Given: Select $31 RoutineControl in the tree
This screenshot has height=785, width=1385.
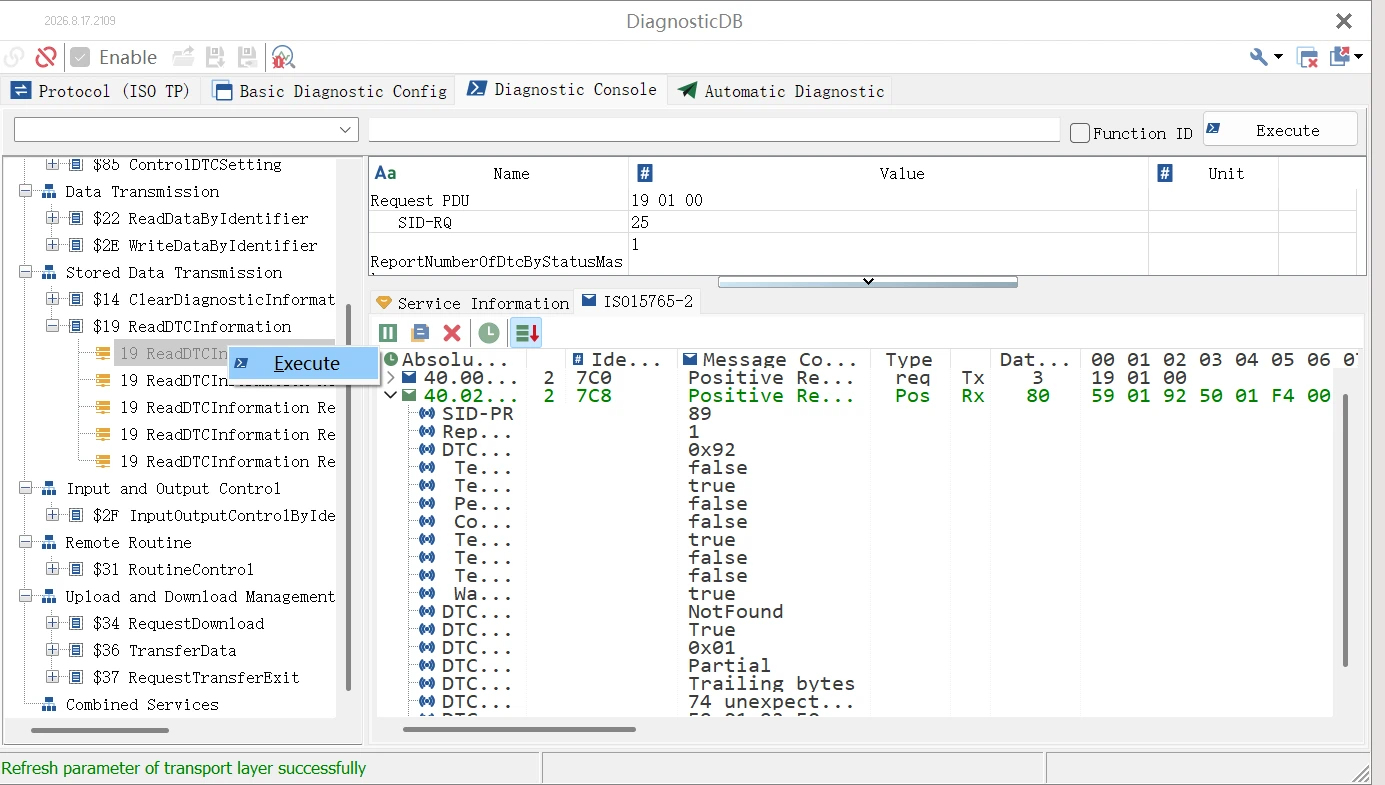Looking at the screenshot, I should coord(173,569).
